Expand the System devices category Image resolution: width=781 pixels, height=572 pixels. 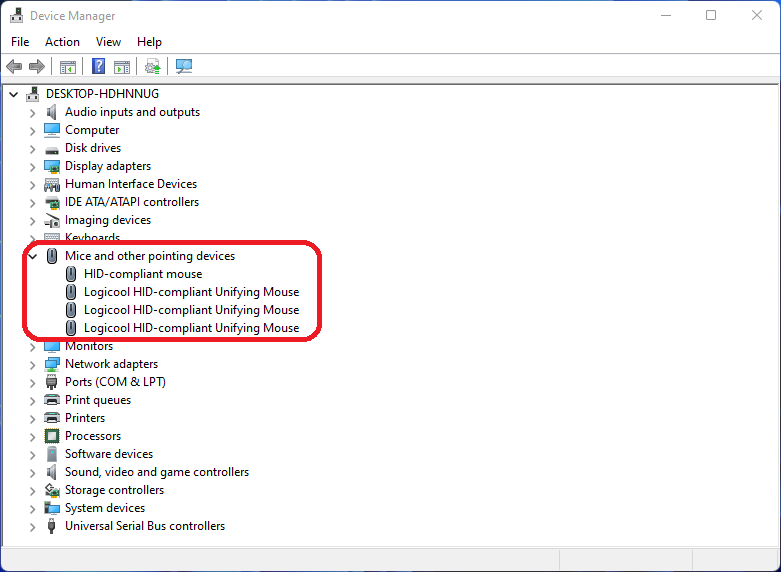coord(32,509)
